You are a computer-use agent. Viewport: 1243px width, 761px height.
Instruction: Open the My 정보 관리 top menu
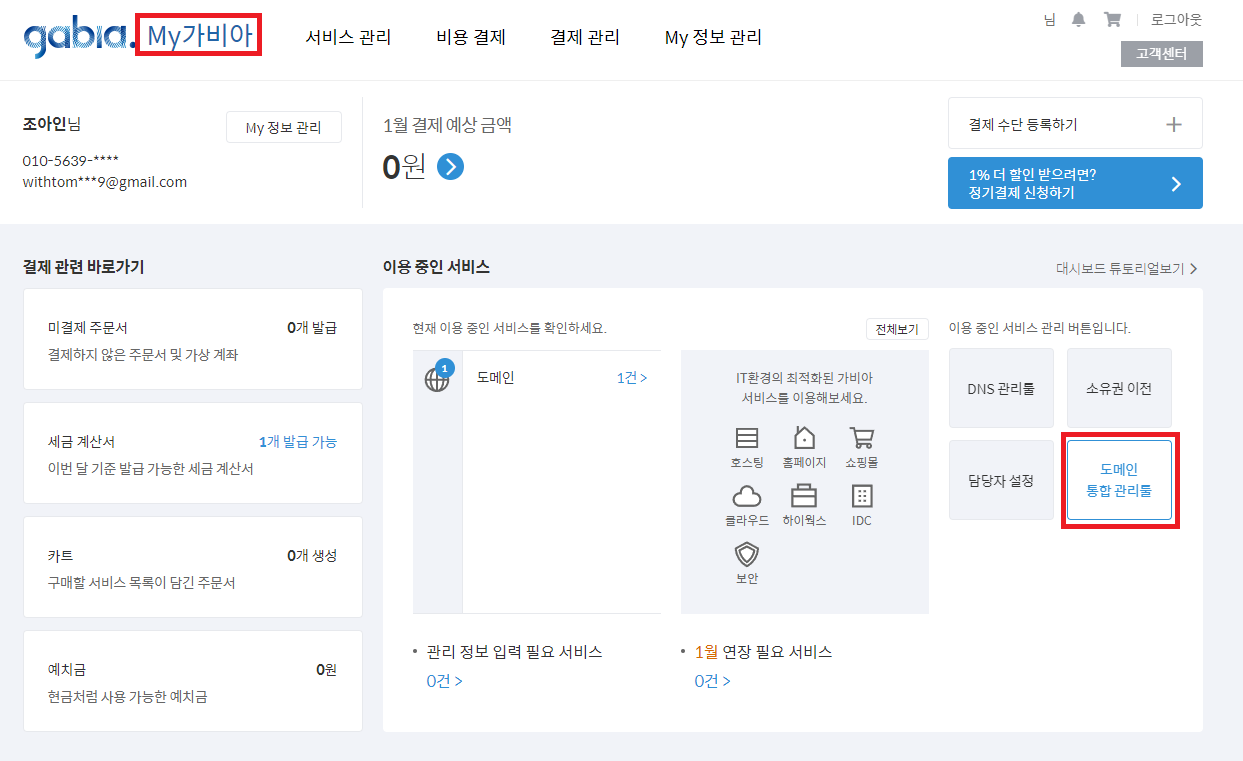click(713, 37)
